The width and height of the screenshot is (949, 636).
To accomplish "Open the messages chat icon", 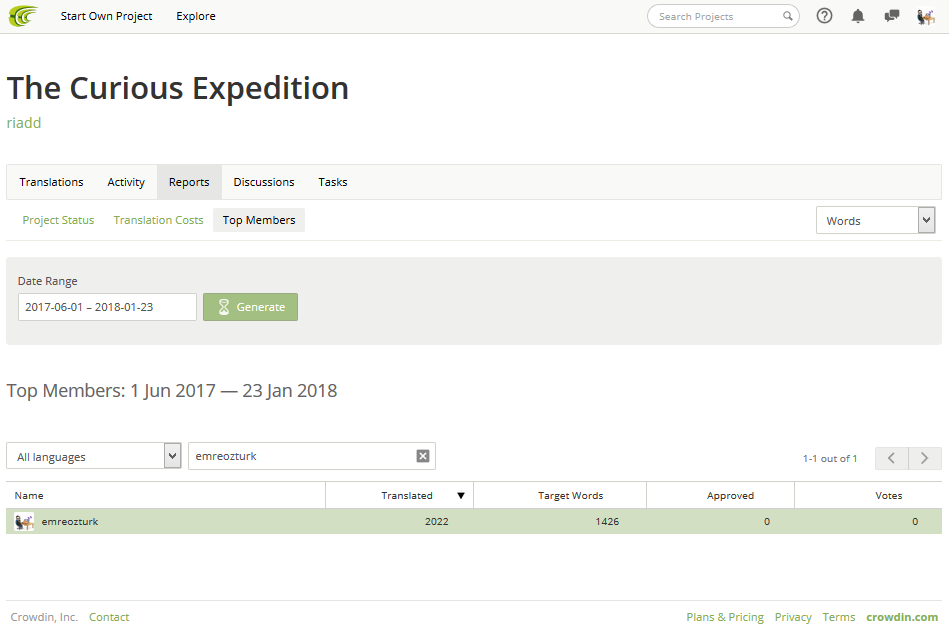I will 892,16.
